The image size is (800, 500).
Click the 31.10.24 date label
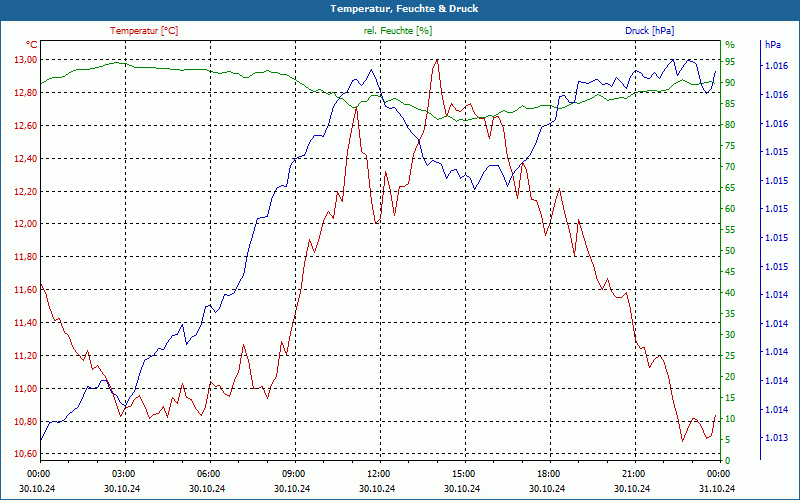pos(717,488)
